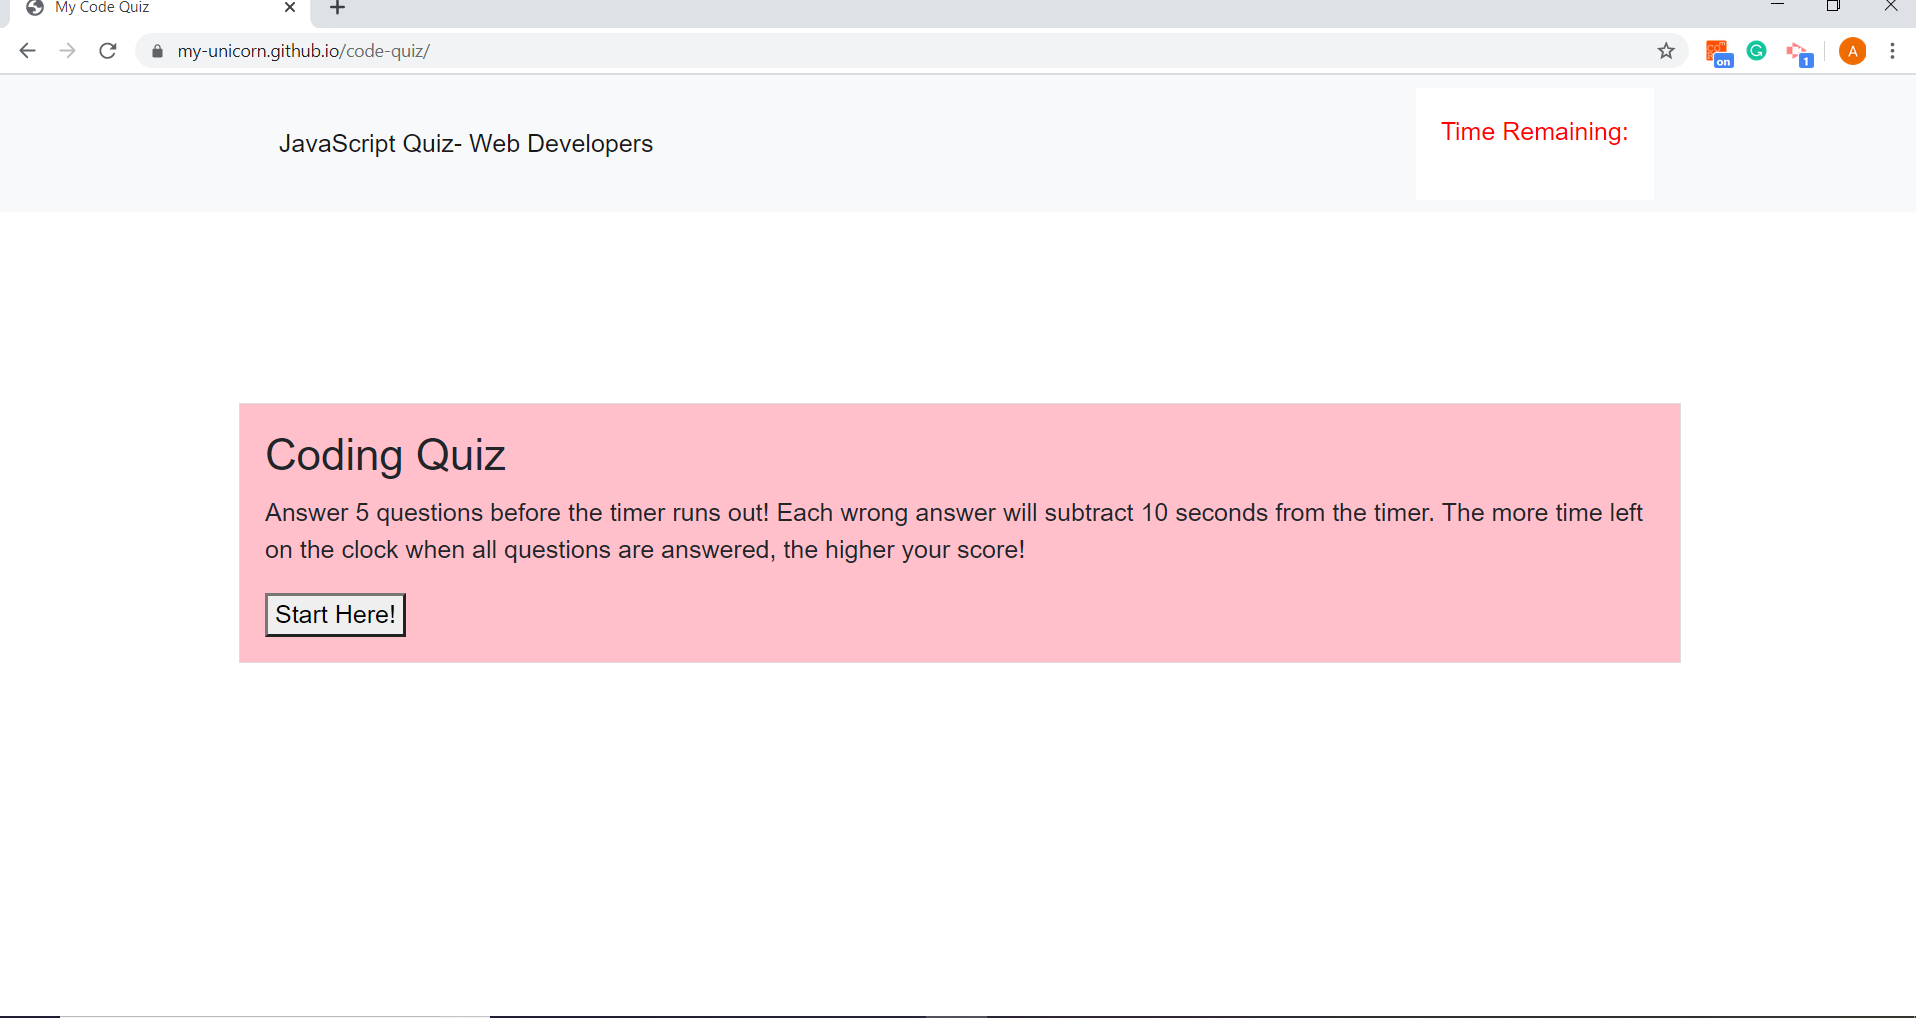Click the browser forward arrow
1916x1018 pixels.
67,51
